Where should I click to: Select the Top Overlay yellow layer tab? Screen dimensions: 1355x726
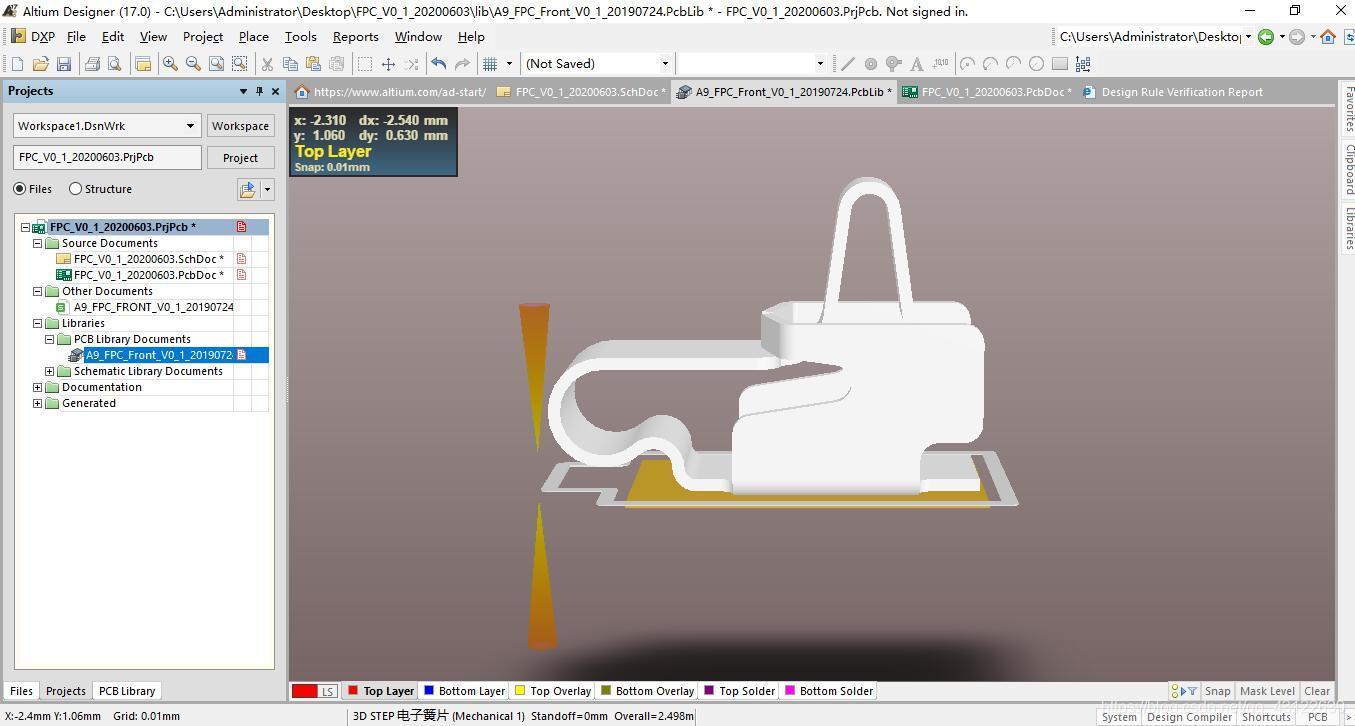coord(553,691)
